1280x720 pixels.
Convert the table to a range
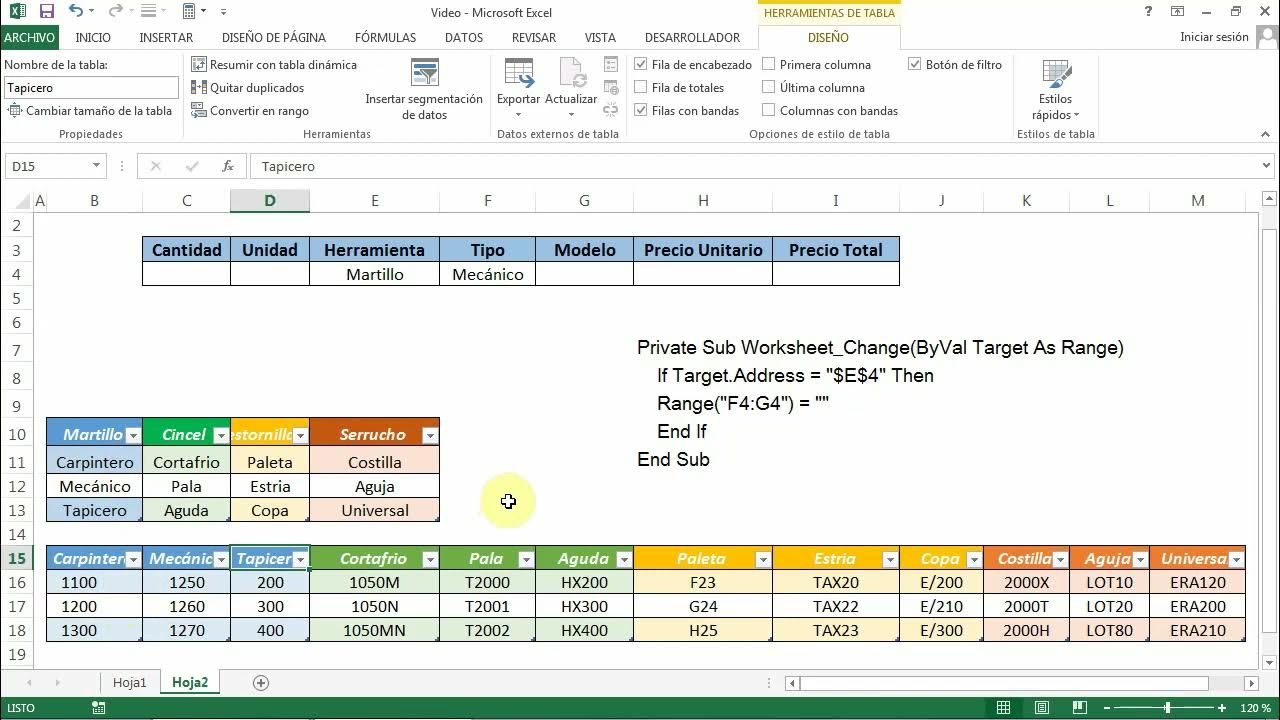pos(250,111)
